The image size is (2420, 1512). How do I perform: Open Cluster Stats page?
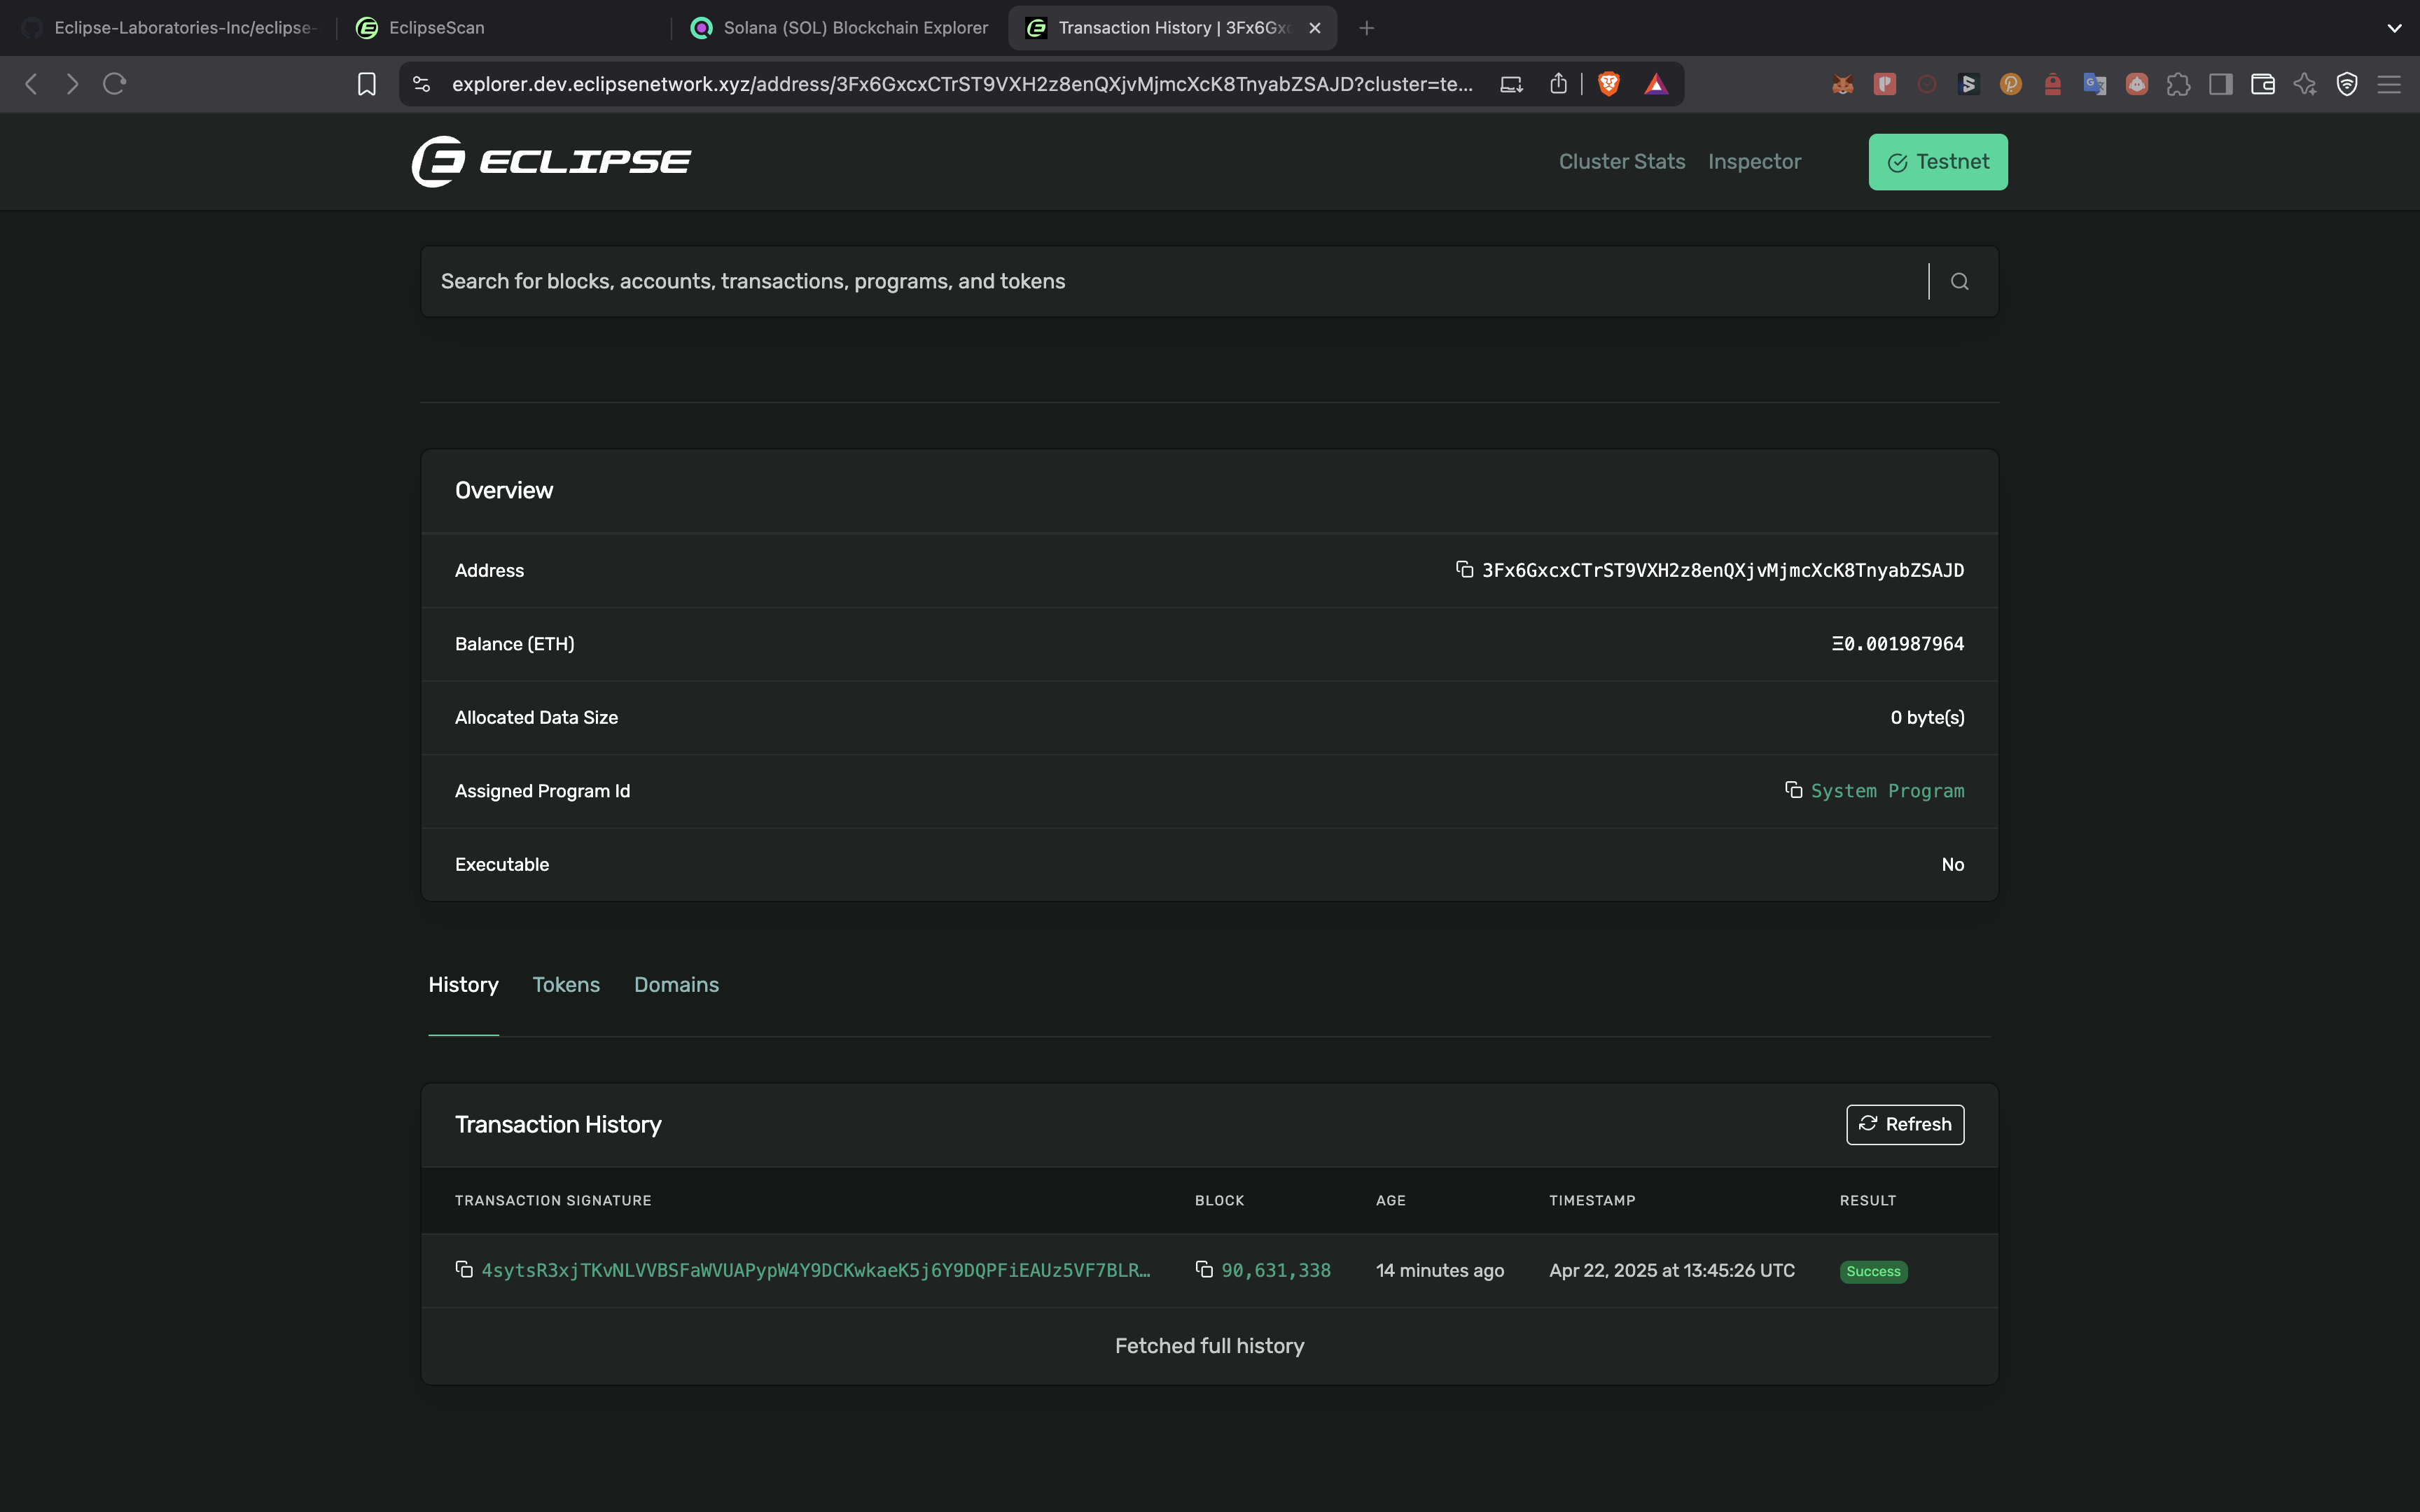(1622, 162)
